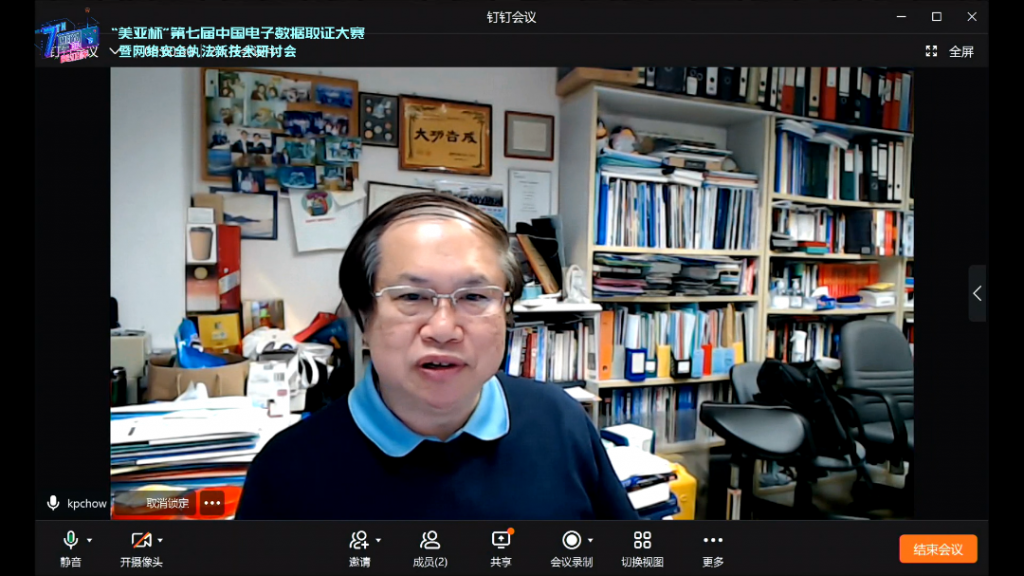This screenshot has height=576, width=1024.
Task: Open the red three-dot video options button
Action: coord(212,503)
